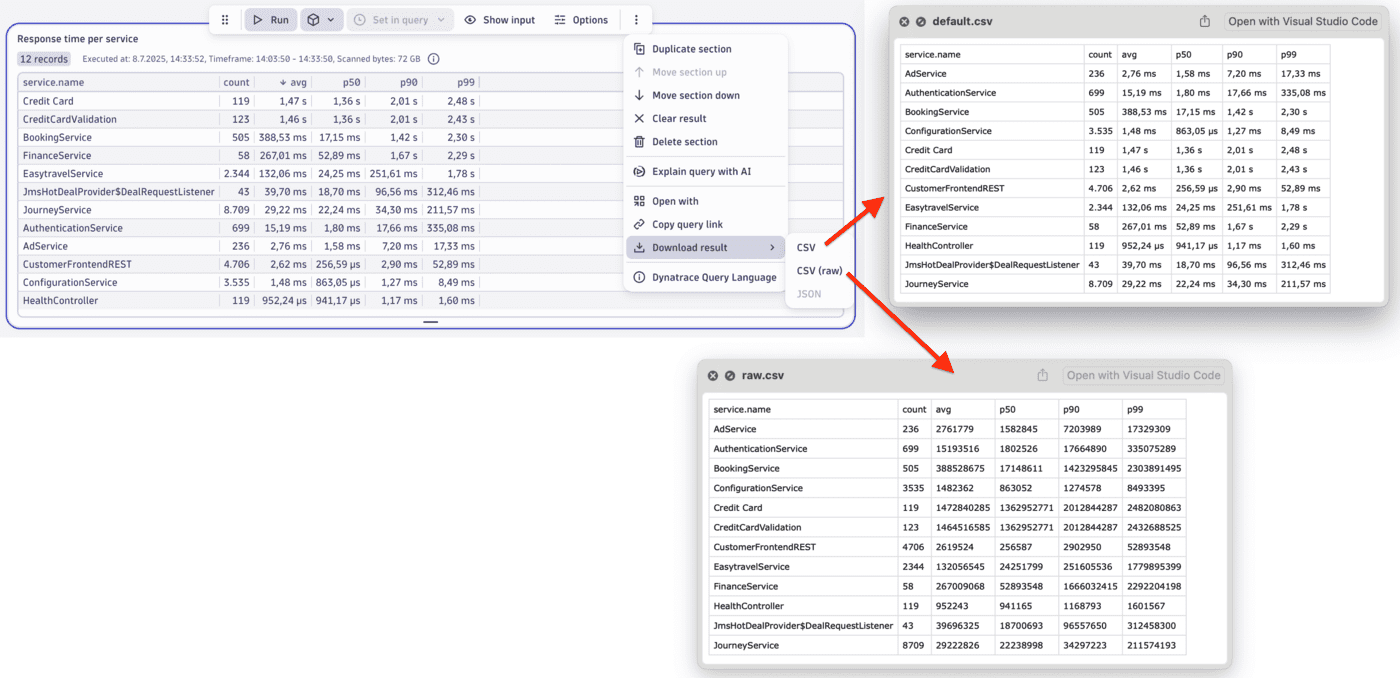Click the info icon next to Scanned bytes
This screenshot has height=678, width=1400.
(x=433, y=58)
